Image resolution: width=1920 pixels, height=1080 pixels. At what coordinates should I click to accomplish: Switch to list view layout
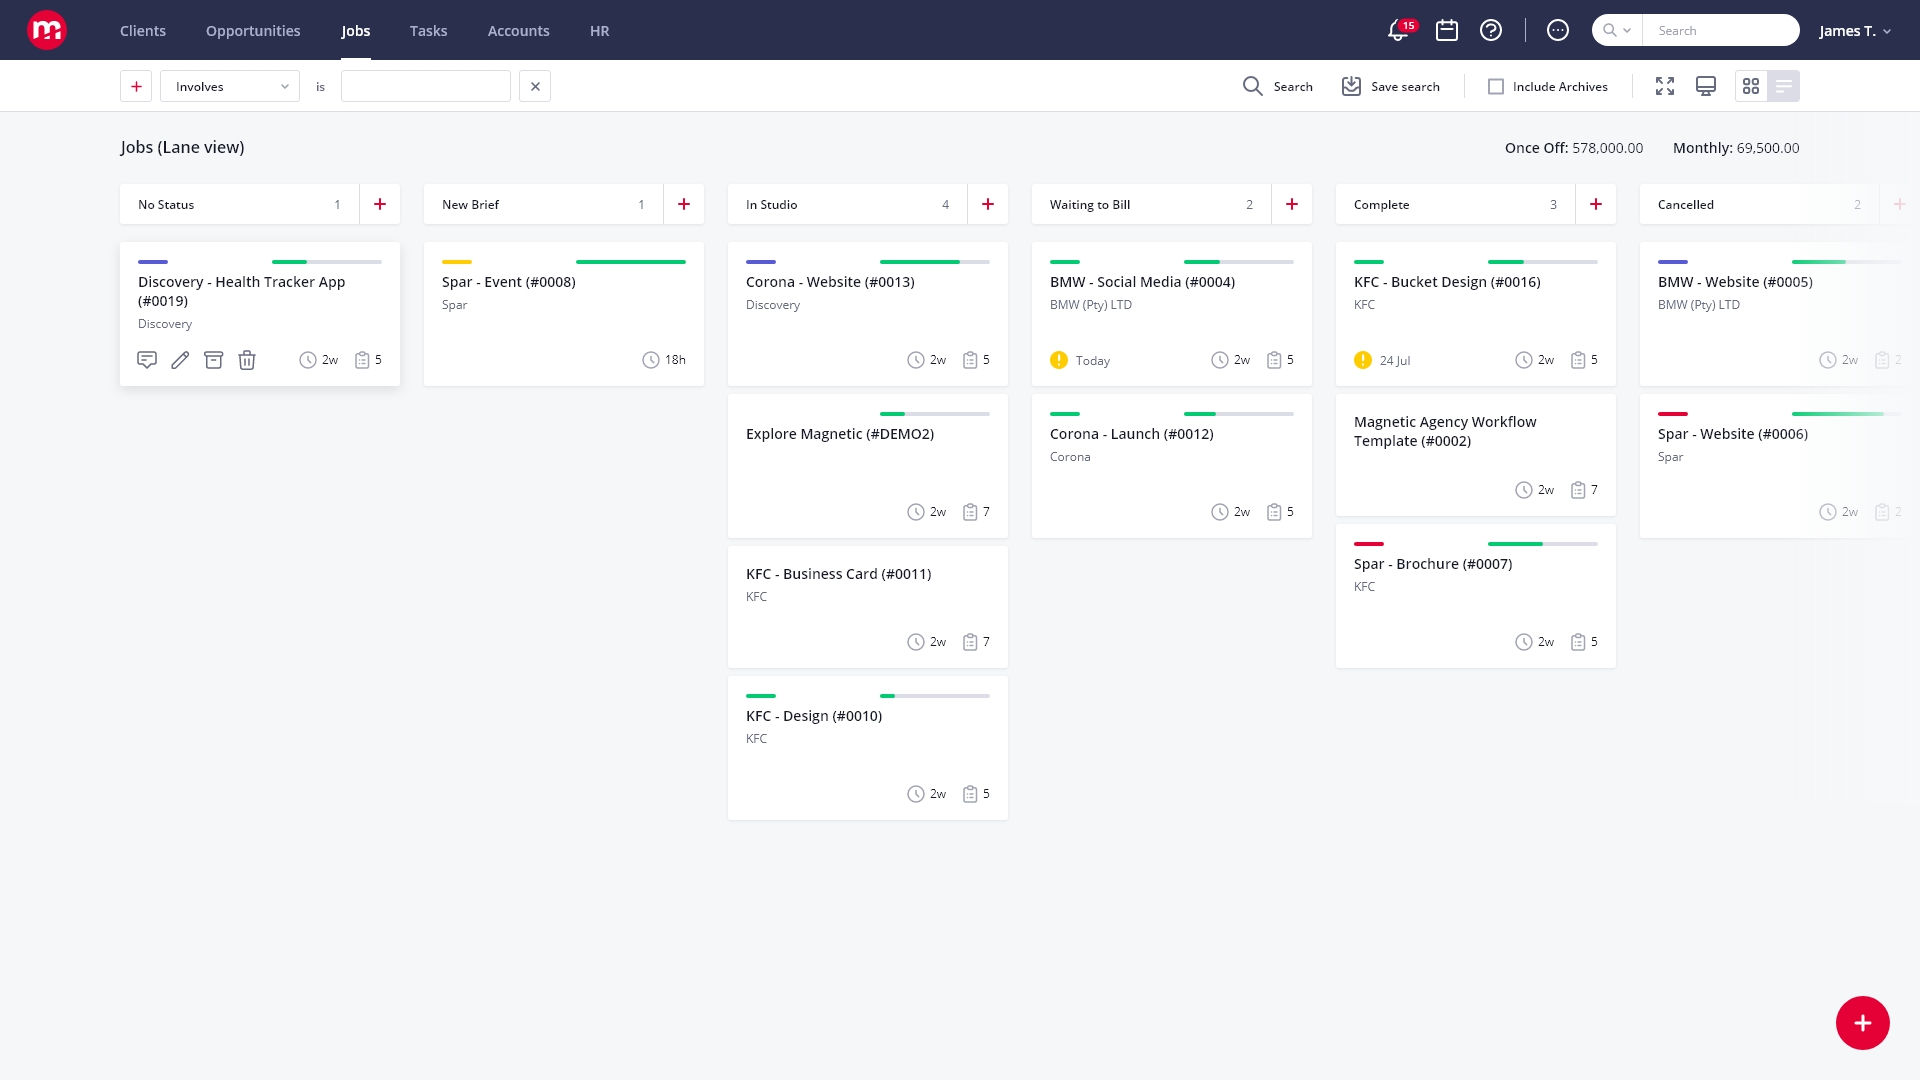point(1784,87)
